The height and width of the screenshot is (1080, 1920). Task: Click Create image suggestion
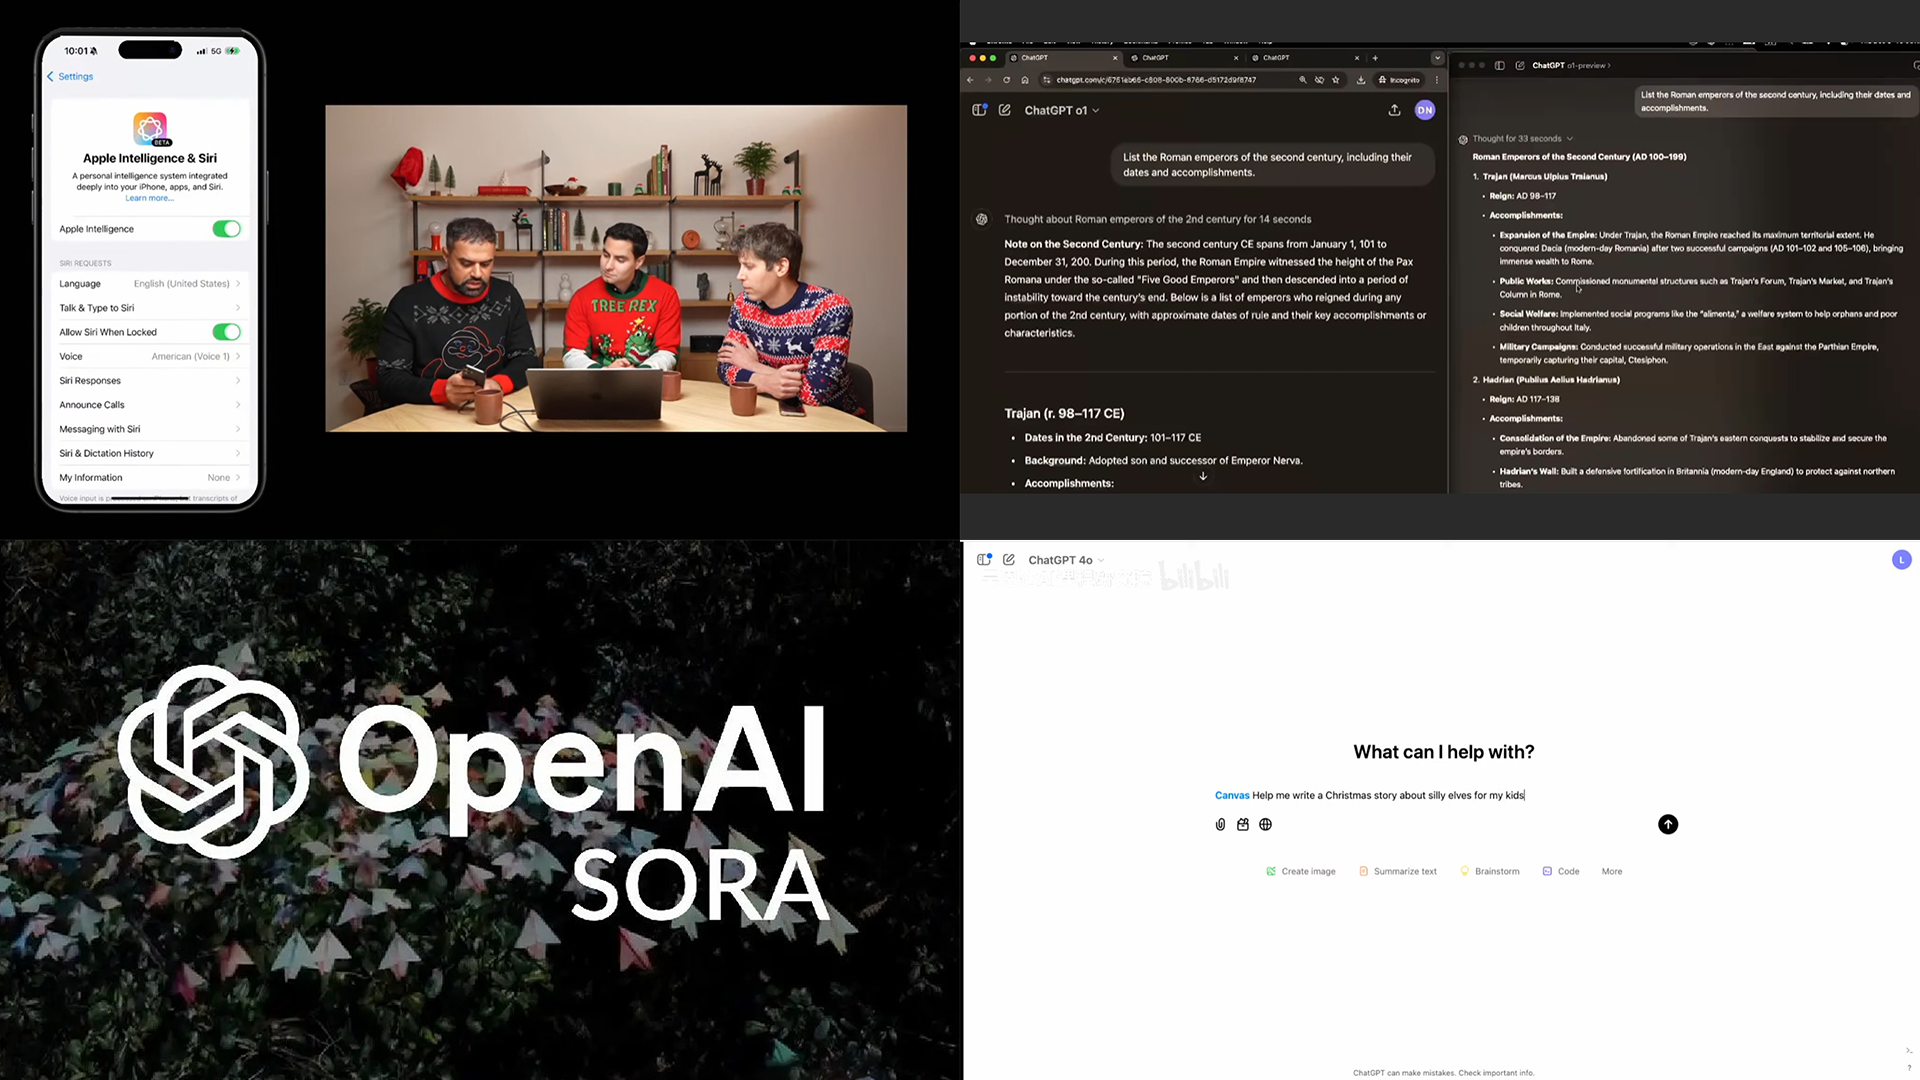(x=1301, y=872)
